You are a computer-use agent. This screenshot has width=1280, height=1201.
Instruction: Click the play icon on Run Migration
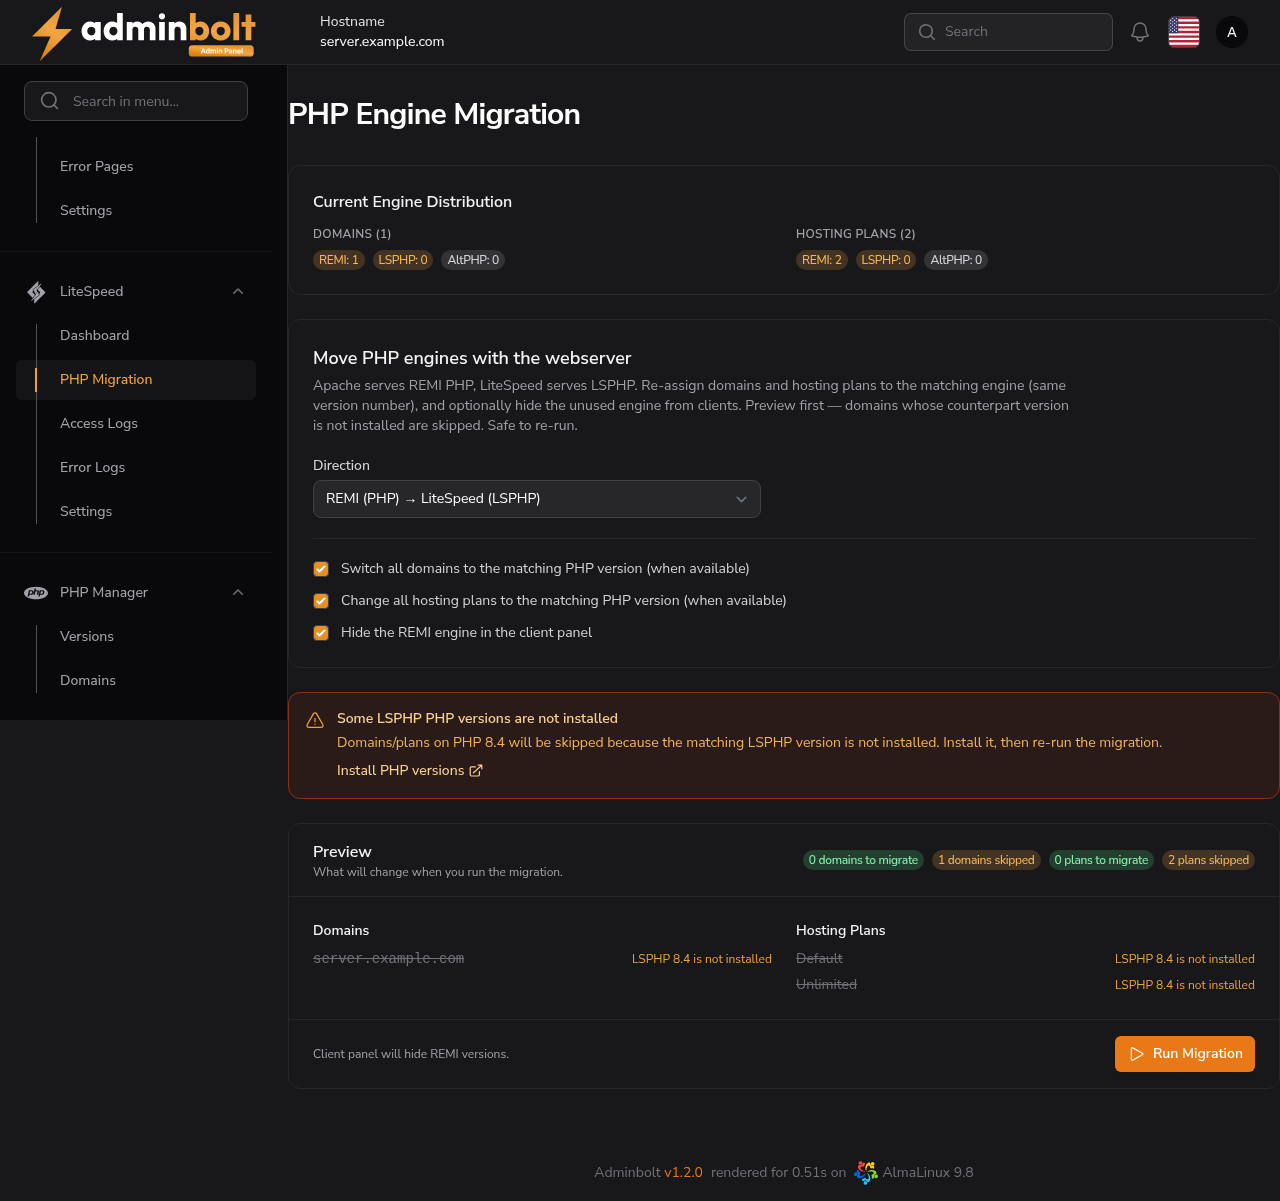(x=1136, y=1054)
